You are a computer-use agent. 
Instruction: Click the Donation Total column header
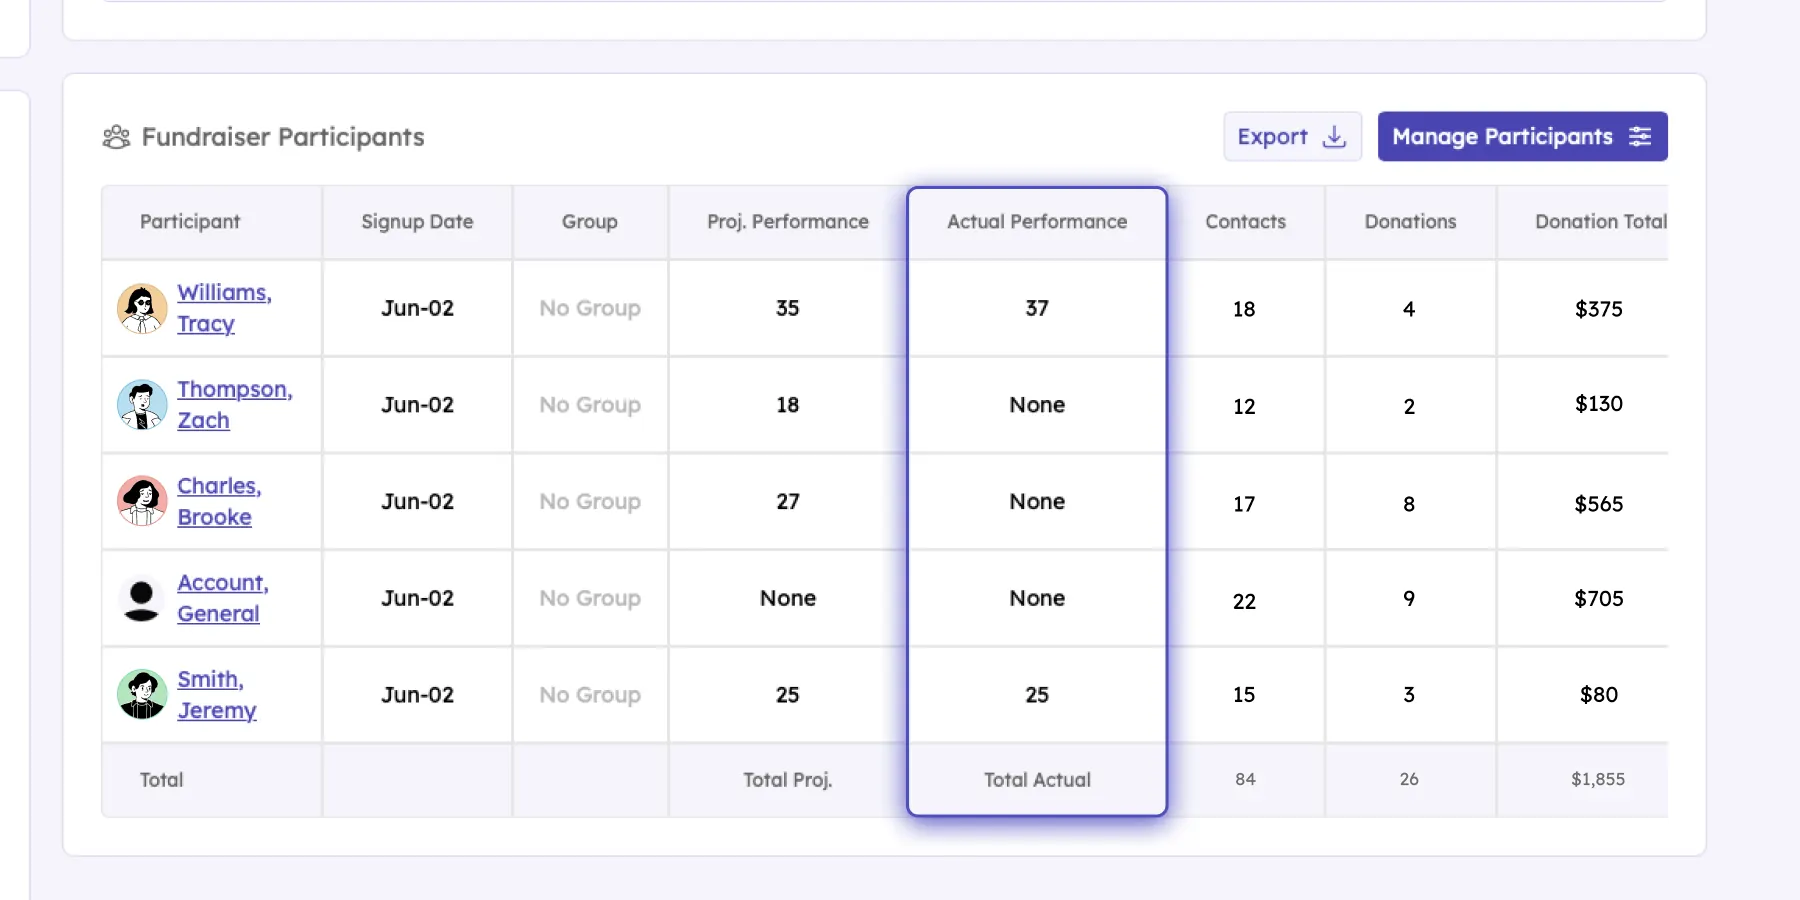(x=1601, y=222)
